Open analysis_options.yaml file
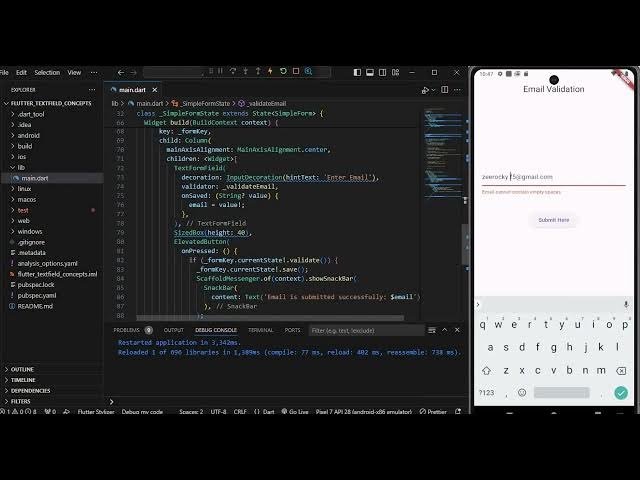 pyautogui.click(x=47, y=263)
